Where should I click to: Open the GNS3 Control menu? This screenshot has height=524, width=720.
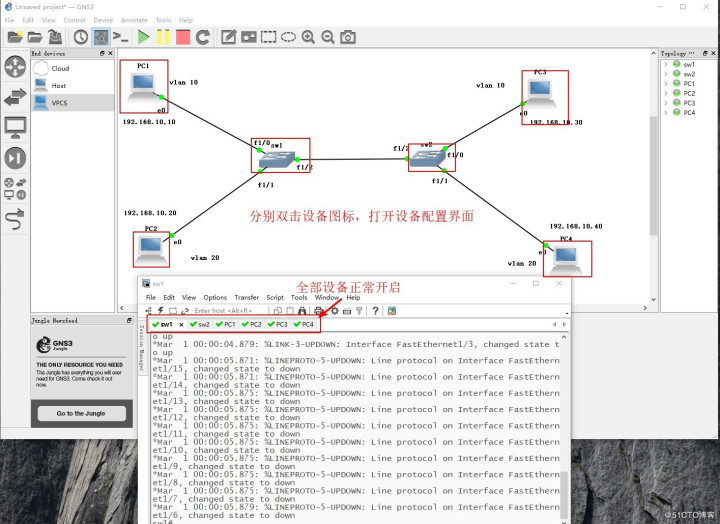click(x=74, y=20)
